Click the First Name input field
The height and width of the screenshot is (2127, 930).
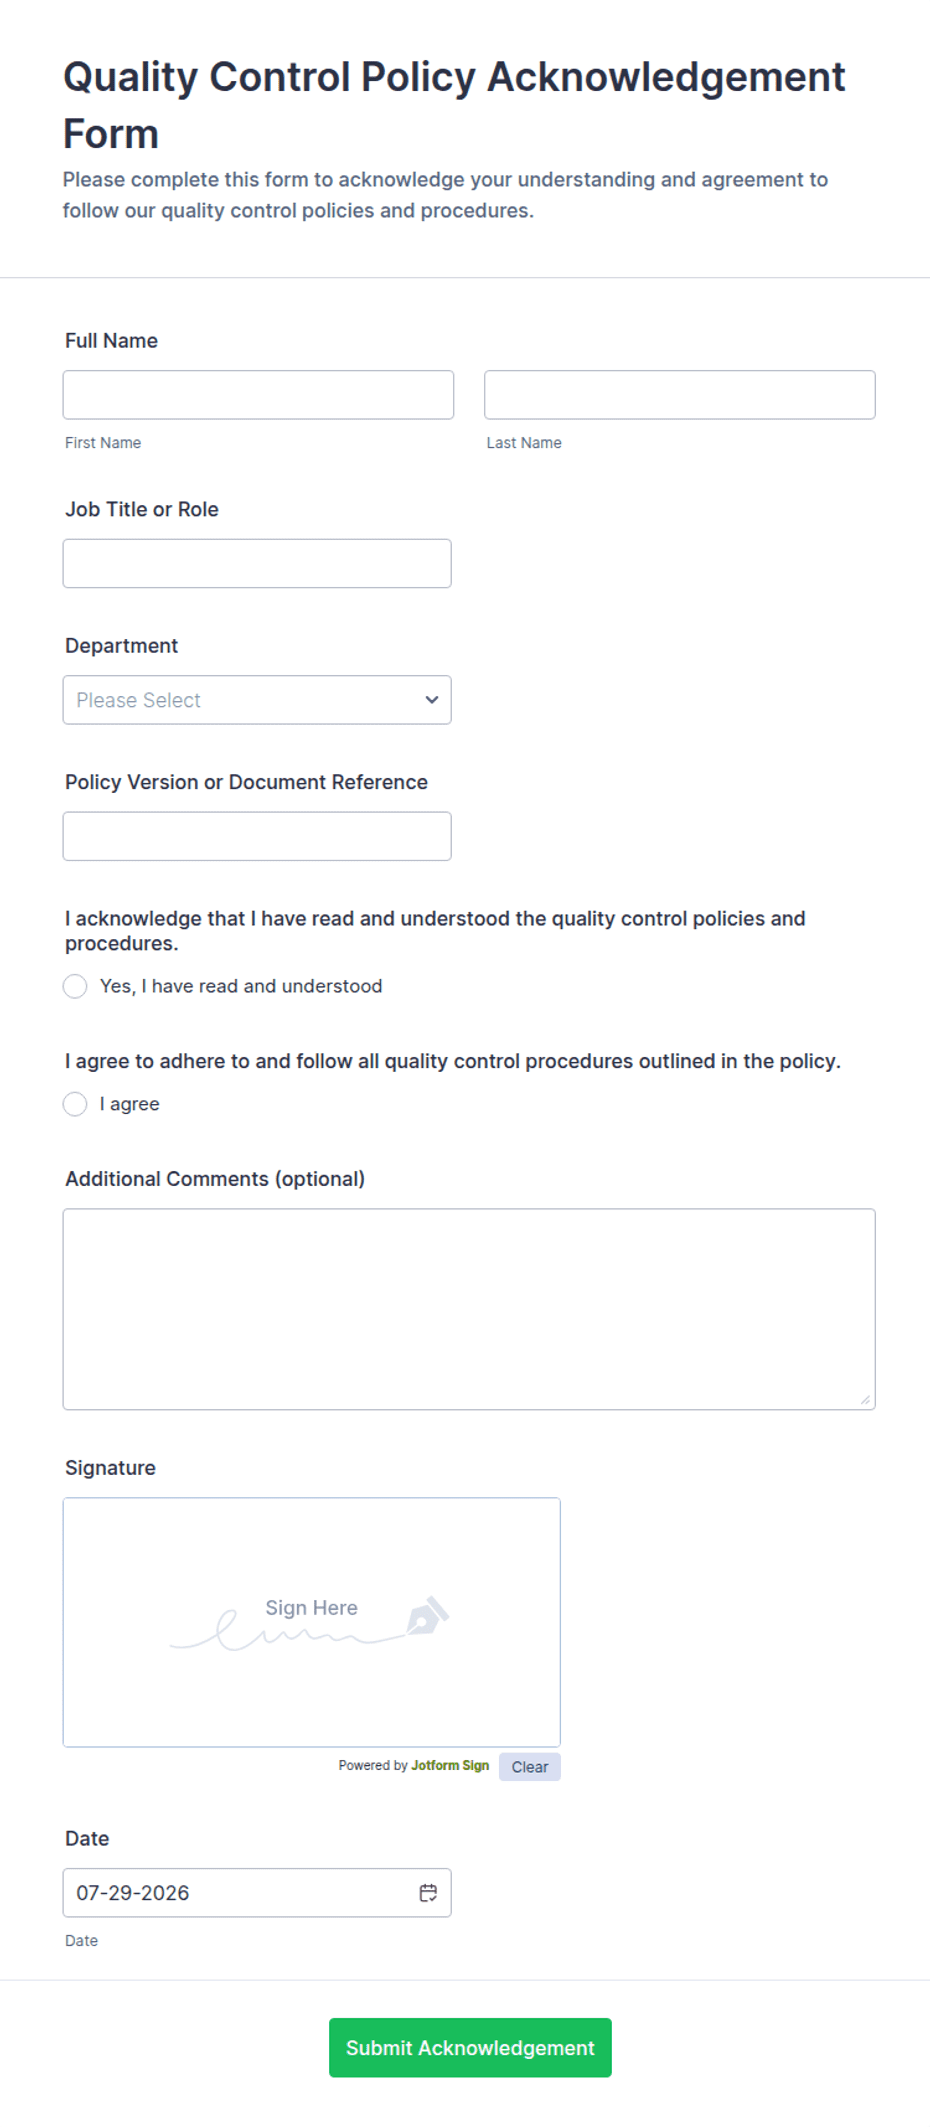[258, 395]
